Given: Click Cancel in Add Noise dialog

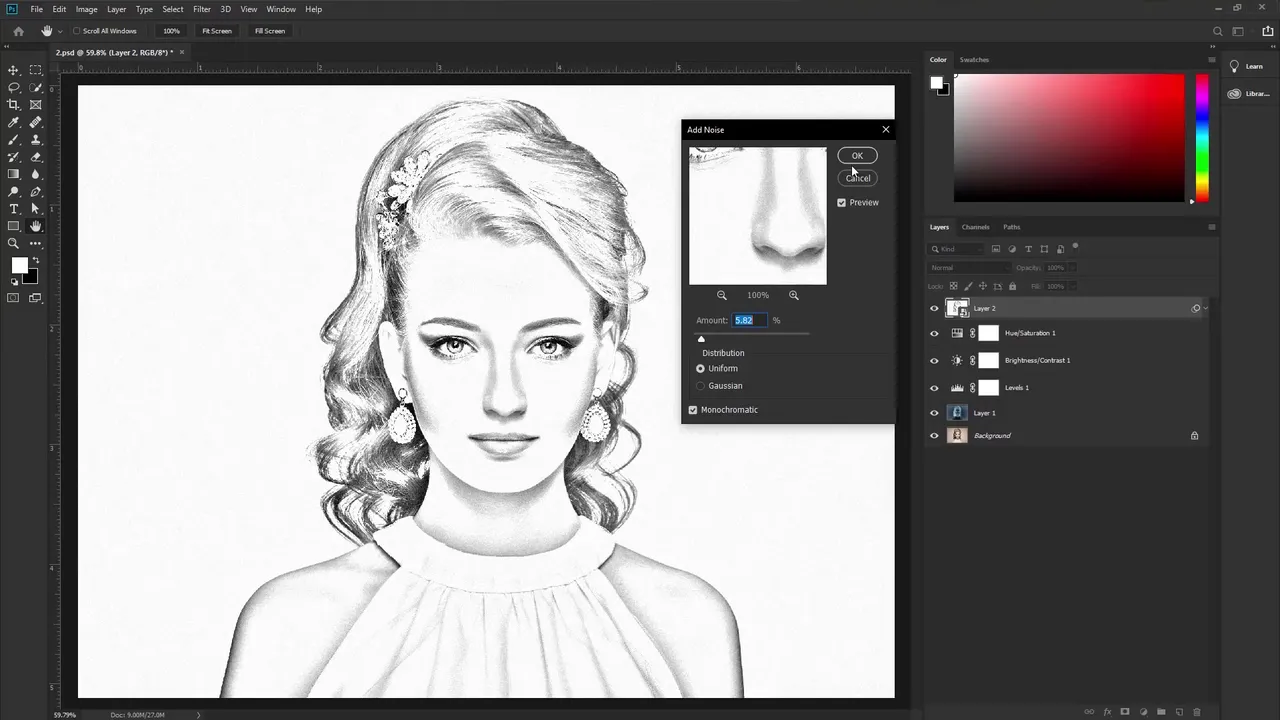Looking at the screenshot, I should (857, 178).
